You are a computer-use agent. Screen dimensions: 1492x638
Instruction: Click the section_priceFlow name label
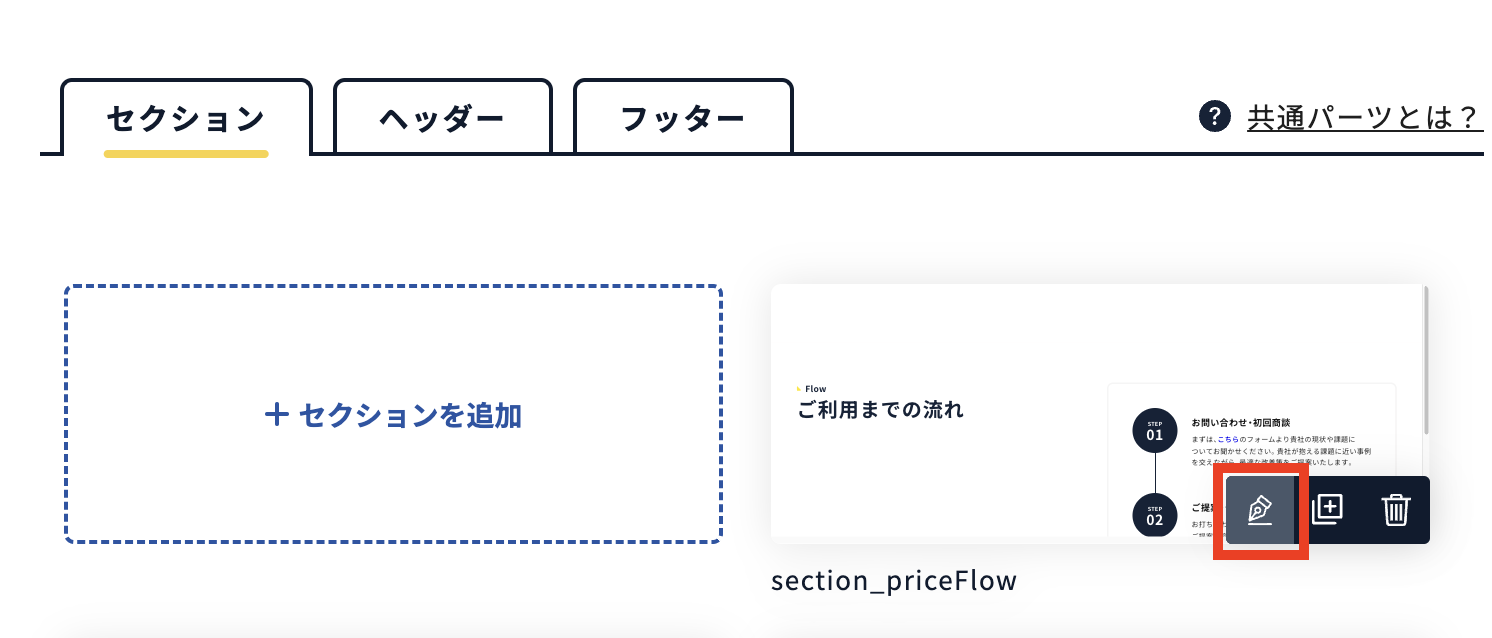pos(894,580)
